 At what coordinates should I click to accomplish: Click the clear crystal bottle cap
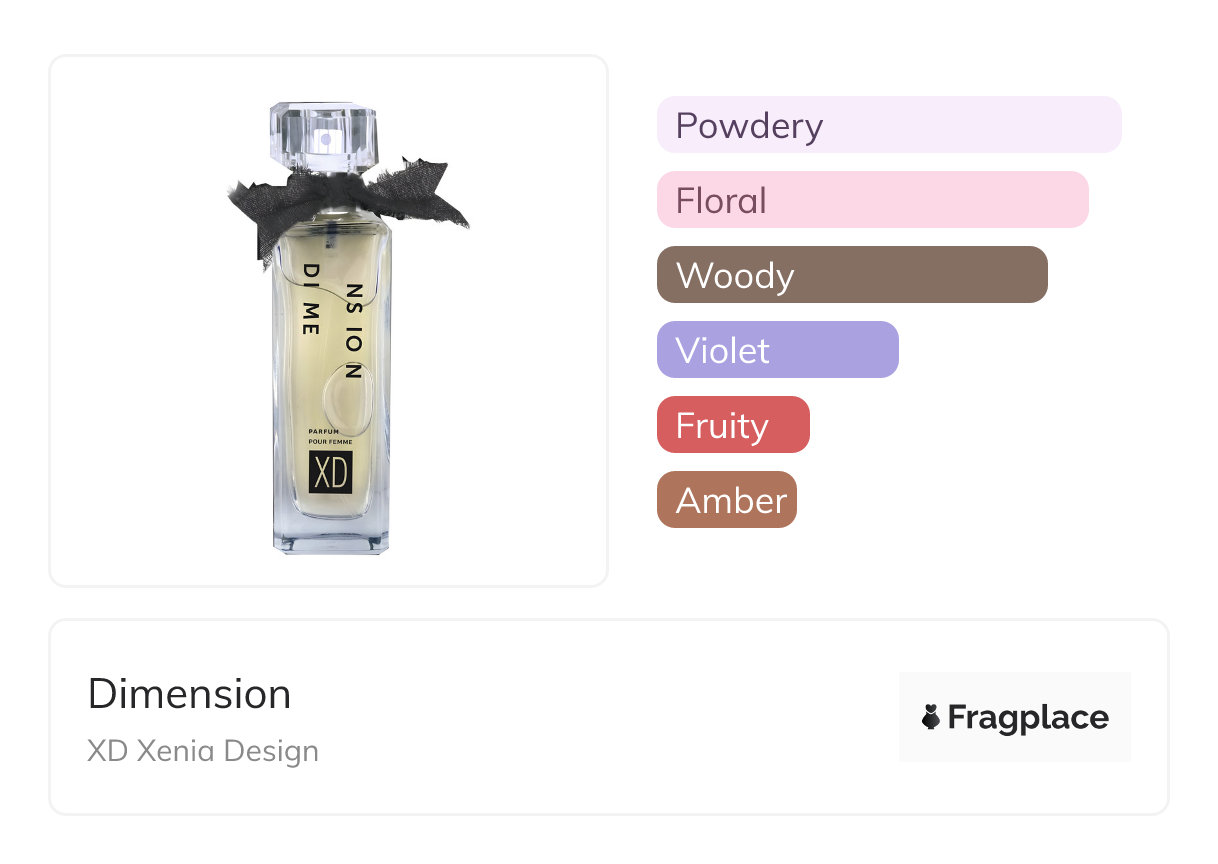[x=323, y=130]
